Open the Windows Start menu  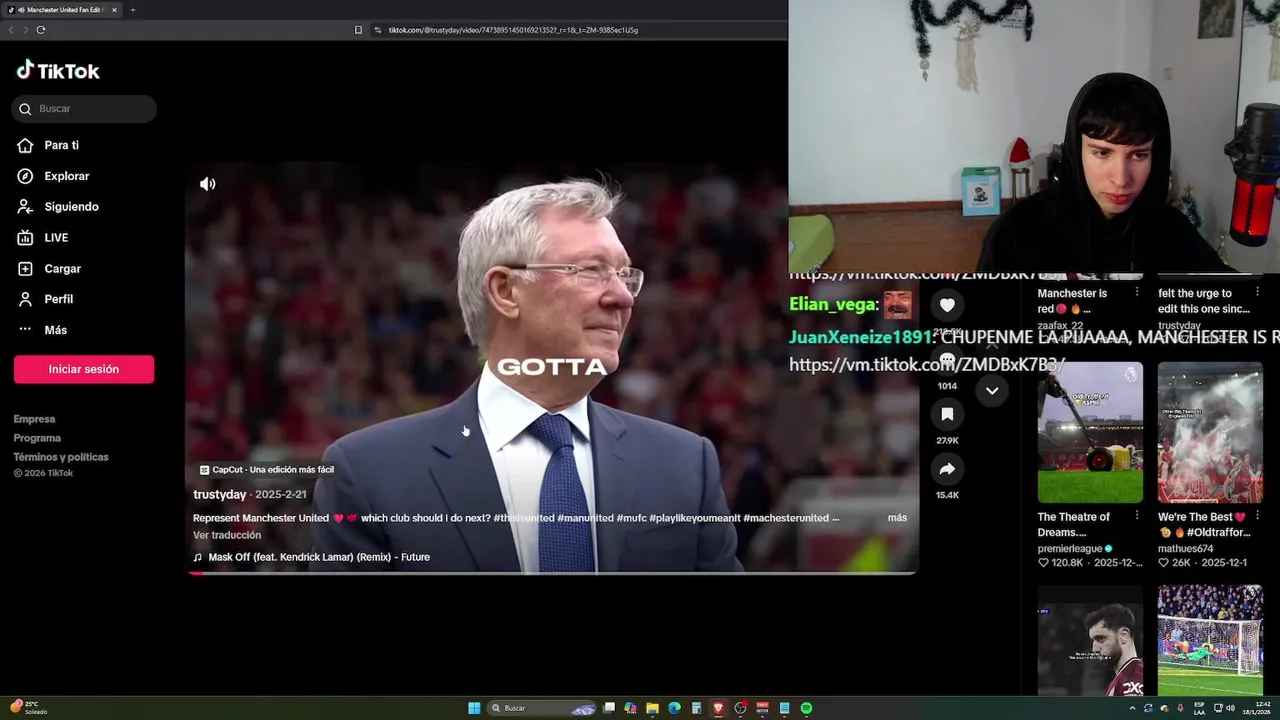coord(474,708)
